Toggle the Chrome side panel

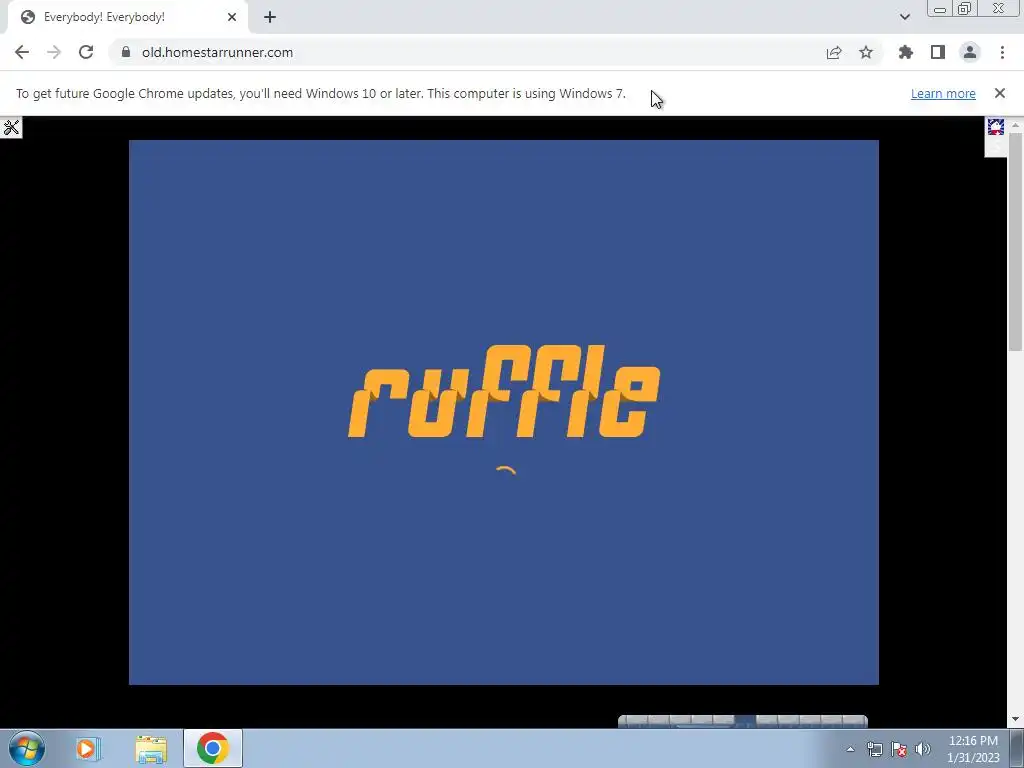938,52
